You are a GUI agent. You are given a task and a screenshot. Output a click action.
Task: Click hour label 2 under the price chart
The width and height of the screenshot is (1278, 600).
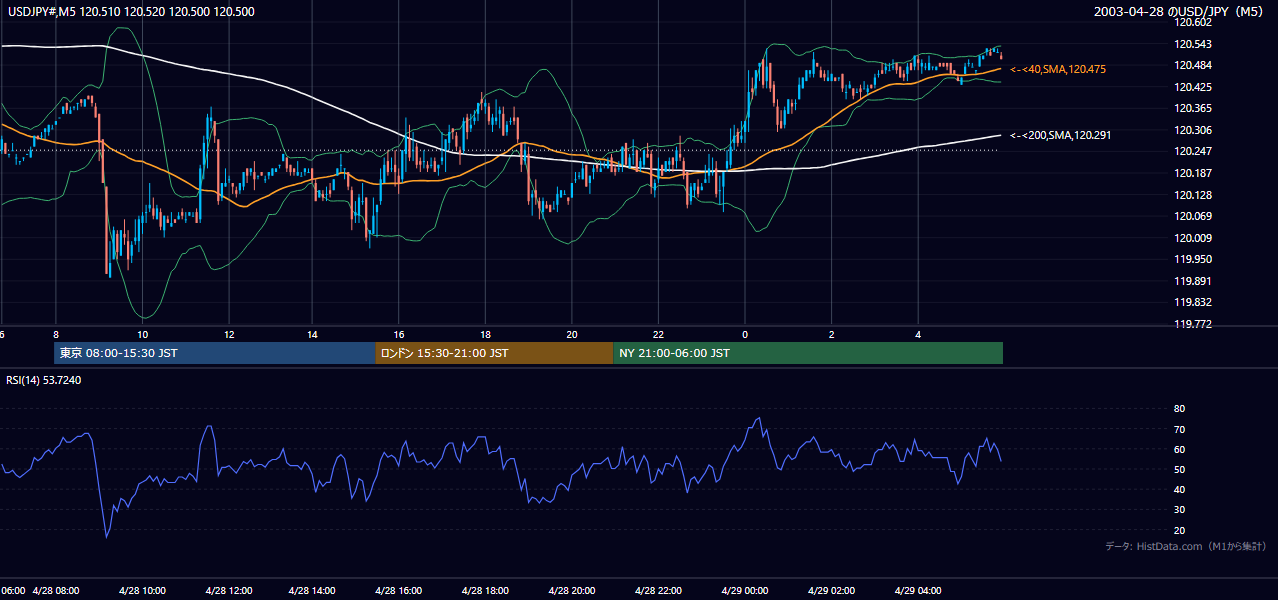click(832, 334)
